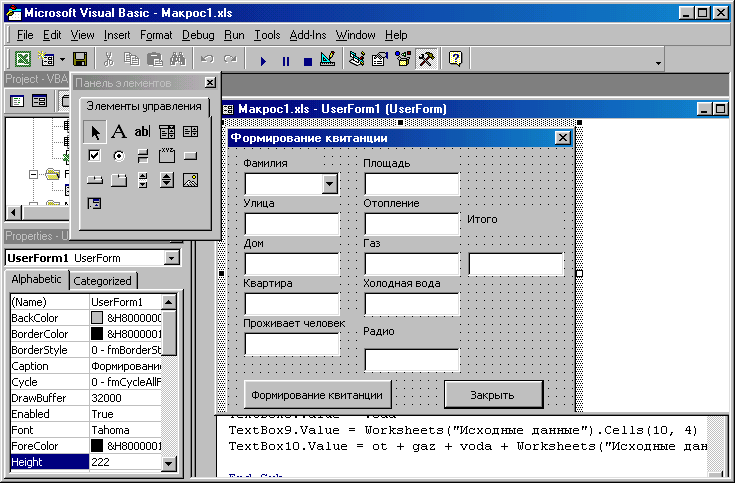735x483 pixels.
Task: Select the ScrollBar control tool
Action: (x=143, y=180)
